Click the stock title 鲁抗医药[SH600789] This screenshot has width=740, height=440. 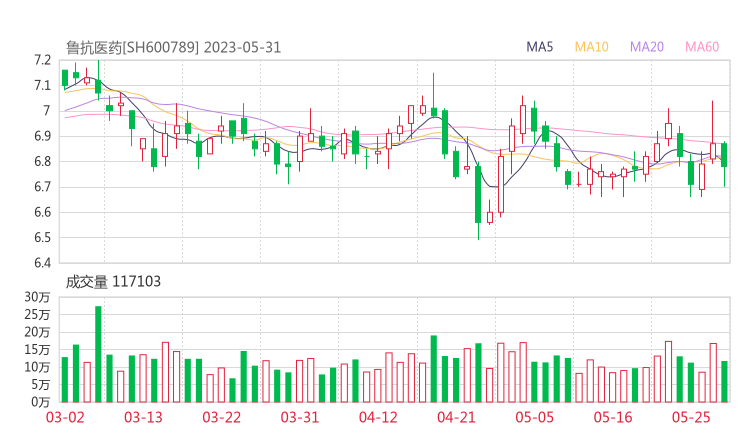(x=132, y=48)
